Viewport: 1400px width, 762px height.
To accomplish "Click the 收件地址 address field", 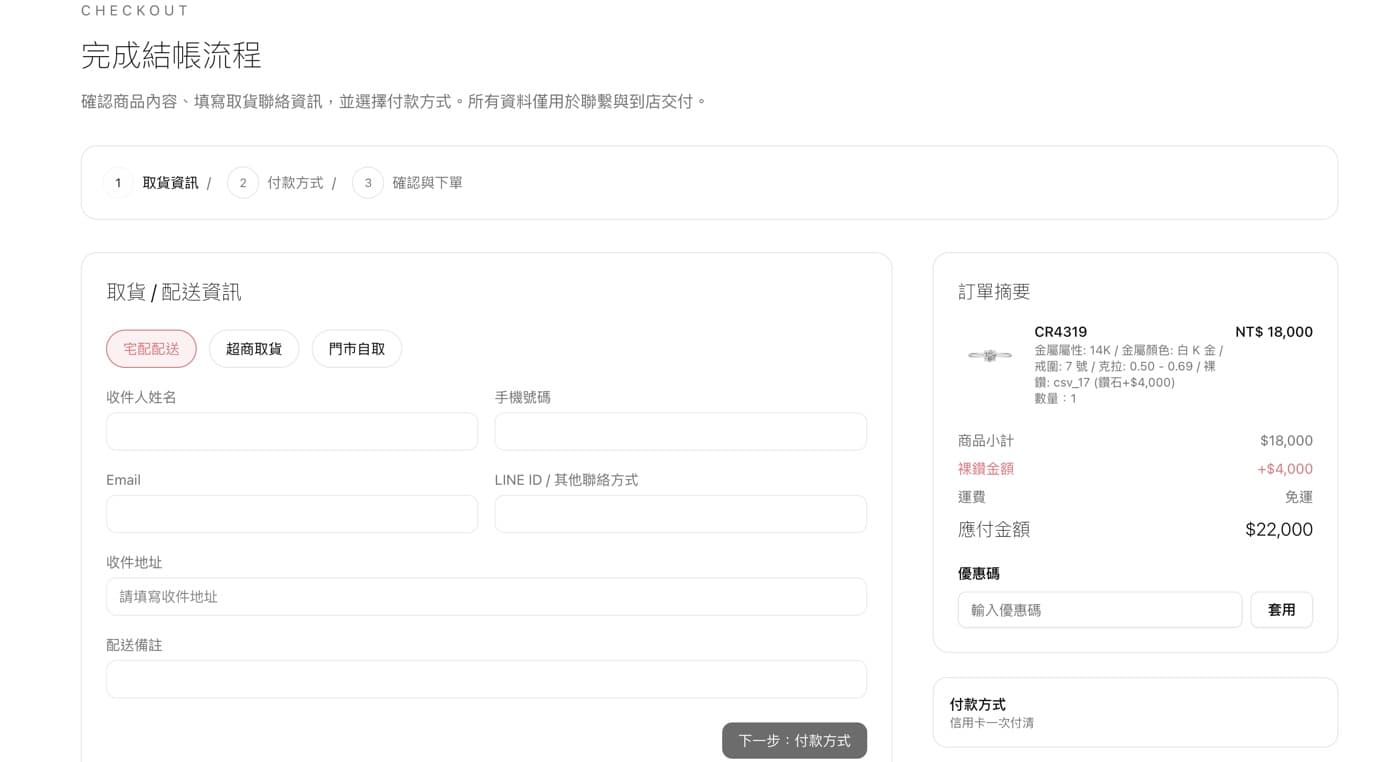I will 486,597.
